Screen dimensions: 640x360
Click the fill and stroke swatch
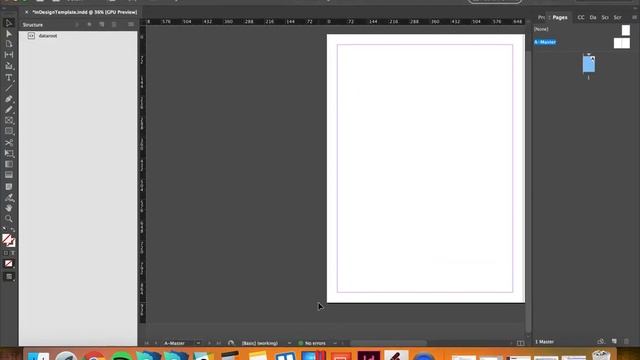click(8, 240)
